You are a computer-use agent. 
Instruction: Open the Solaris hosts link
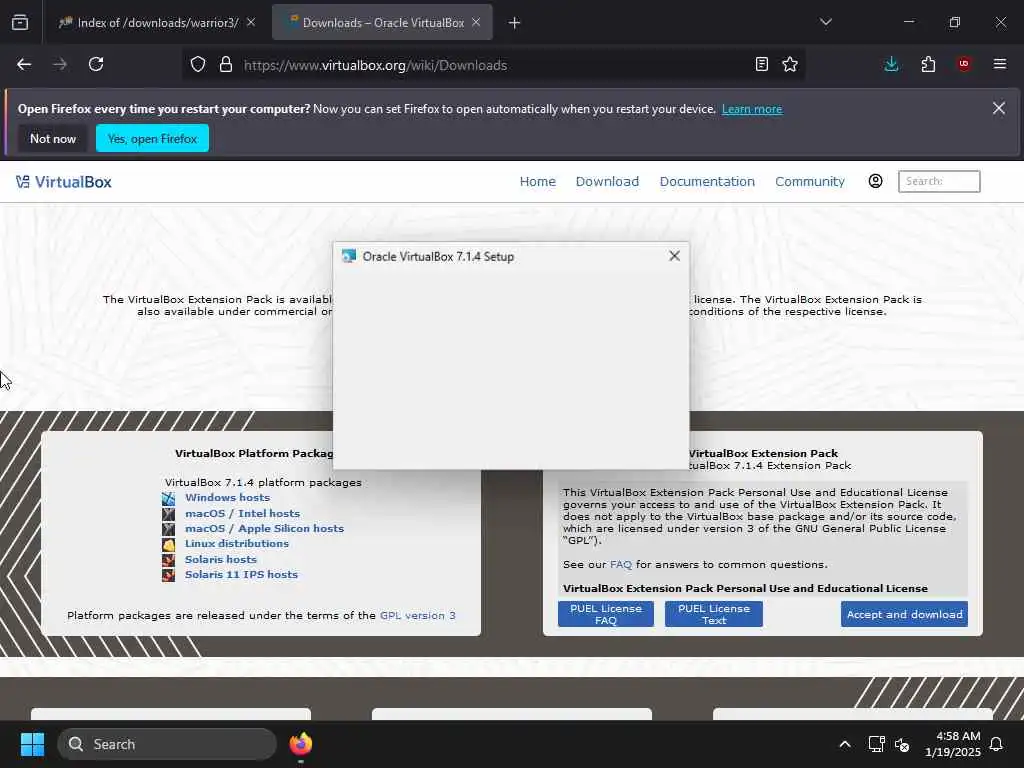click(221, 560)
